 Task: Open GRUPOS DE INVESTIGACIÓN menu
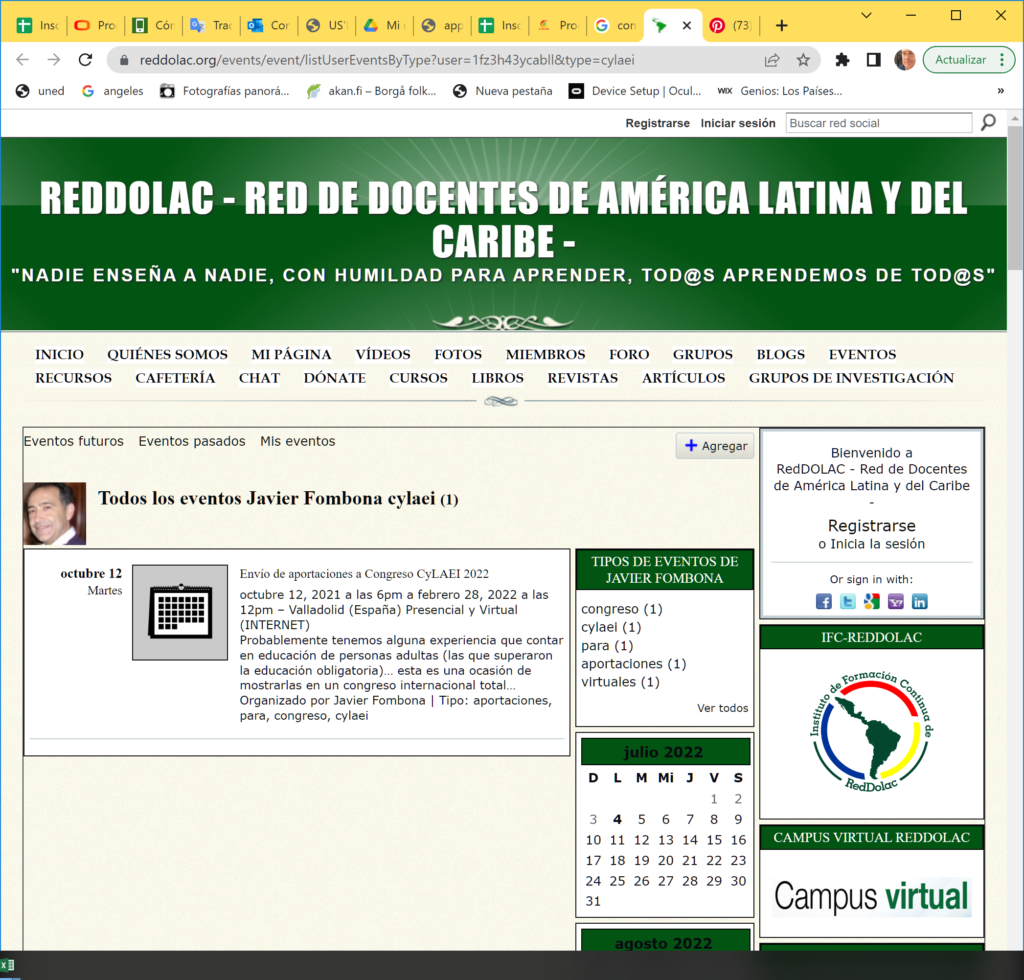pos(851,378)
